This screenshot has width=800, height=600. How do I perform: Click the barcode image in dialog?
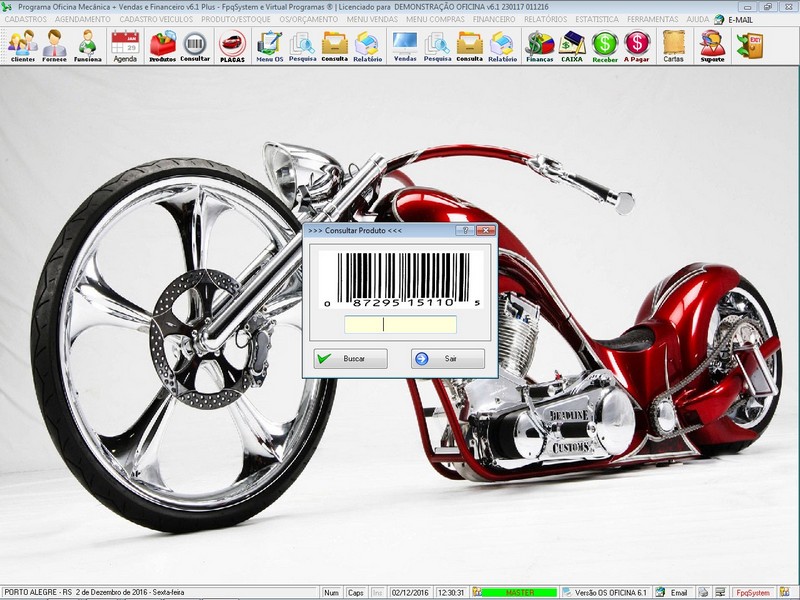coord(402,280)
